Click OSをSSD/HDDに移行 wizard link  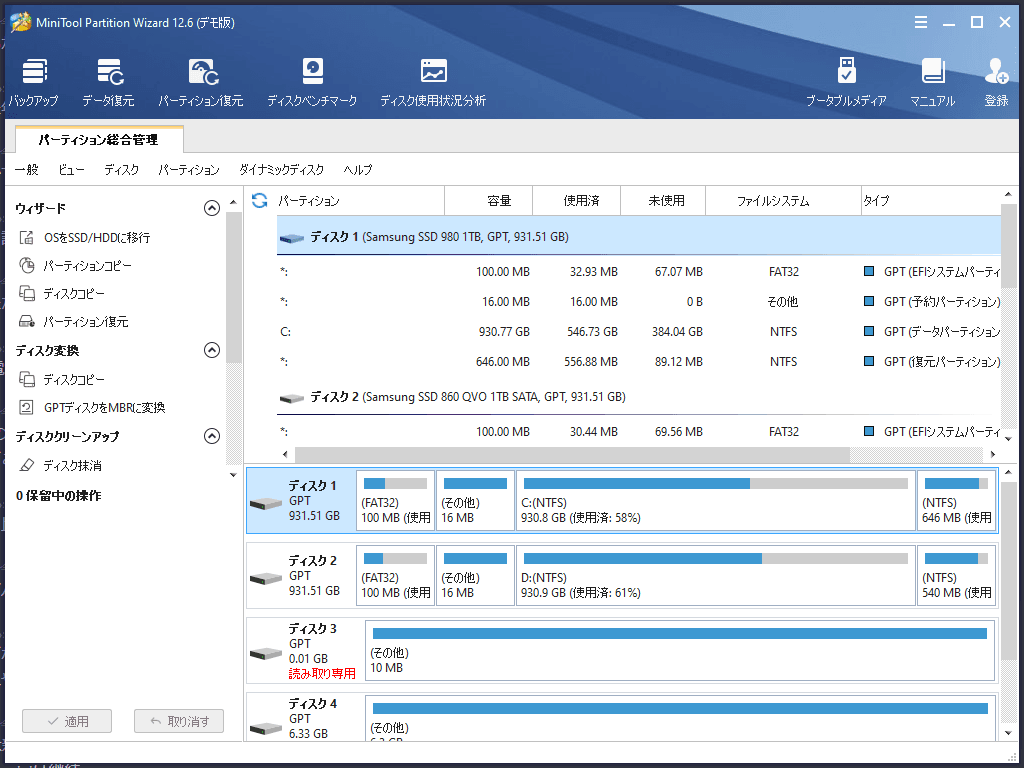point(96,238)
